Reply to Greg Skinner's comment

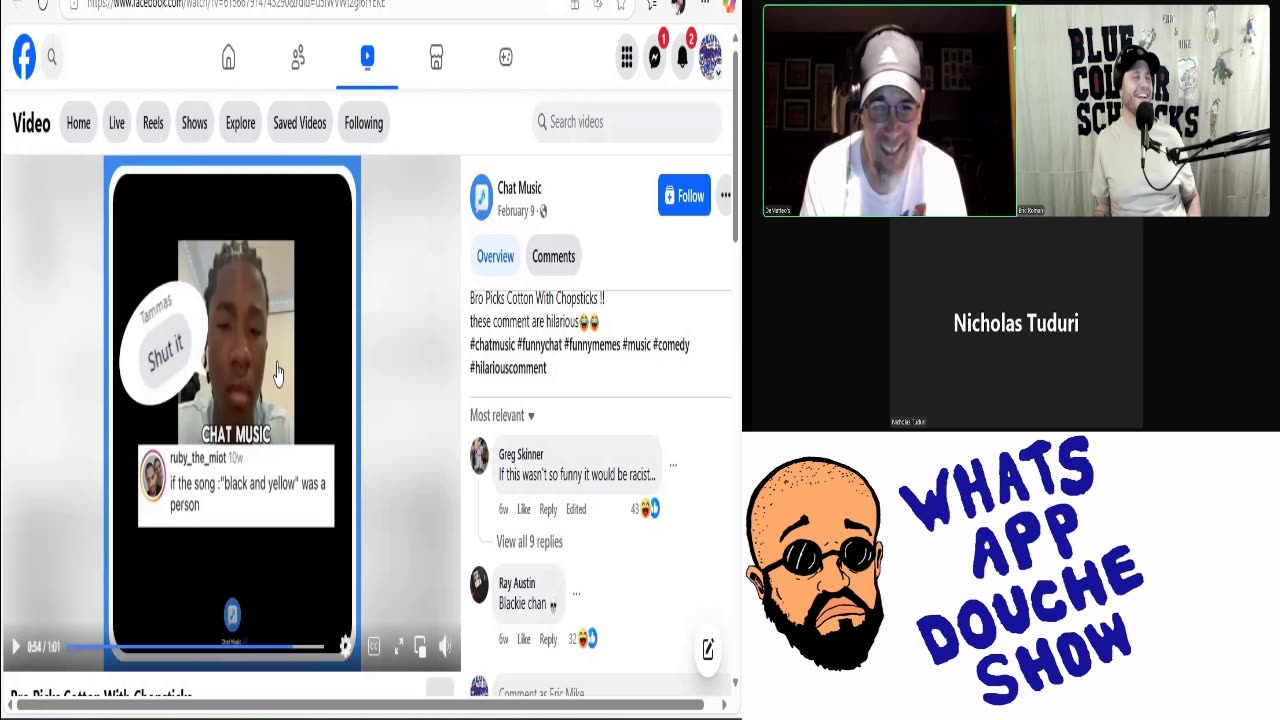click(x=548, y=510)
